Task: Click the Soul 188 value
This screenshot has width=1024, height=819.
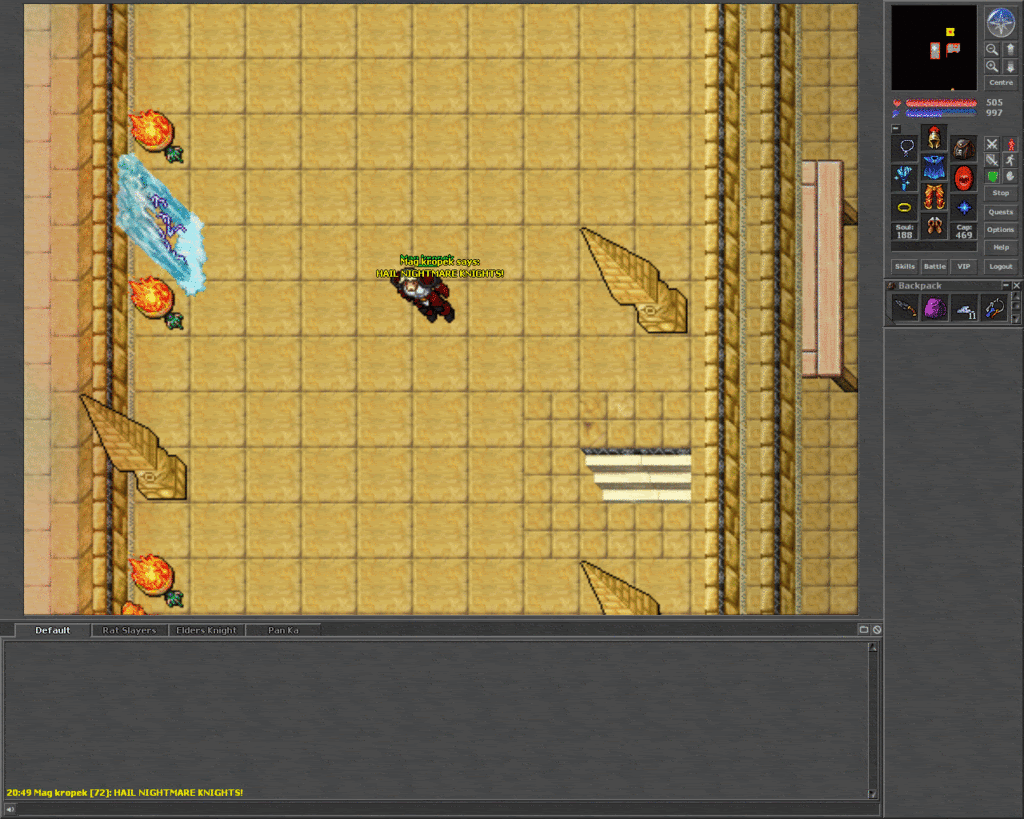Action: pyautogui.click(x=904, y=231)
